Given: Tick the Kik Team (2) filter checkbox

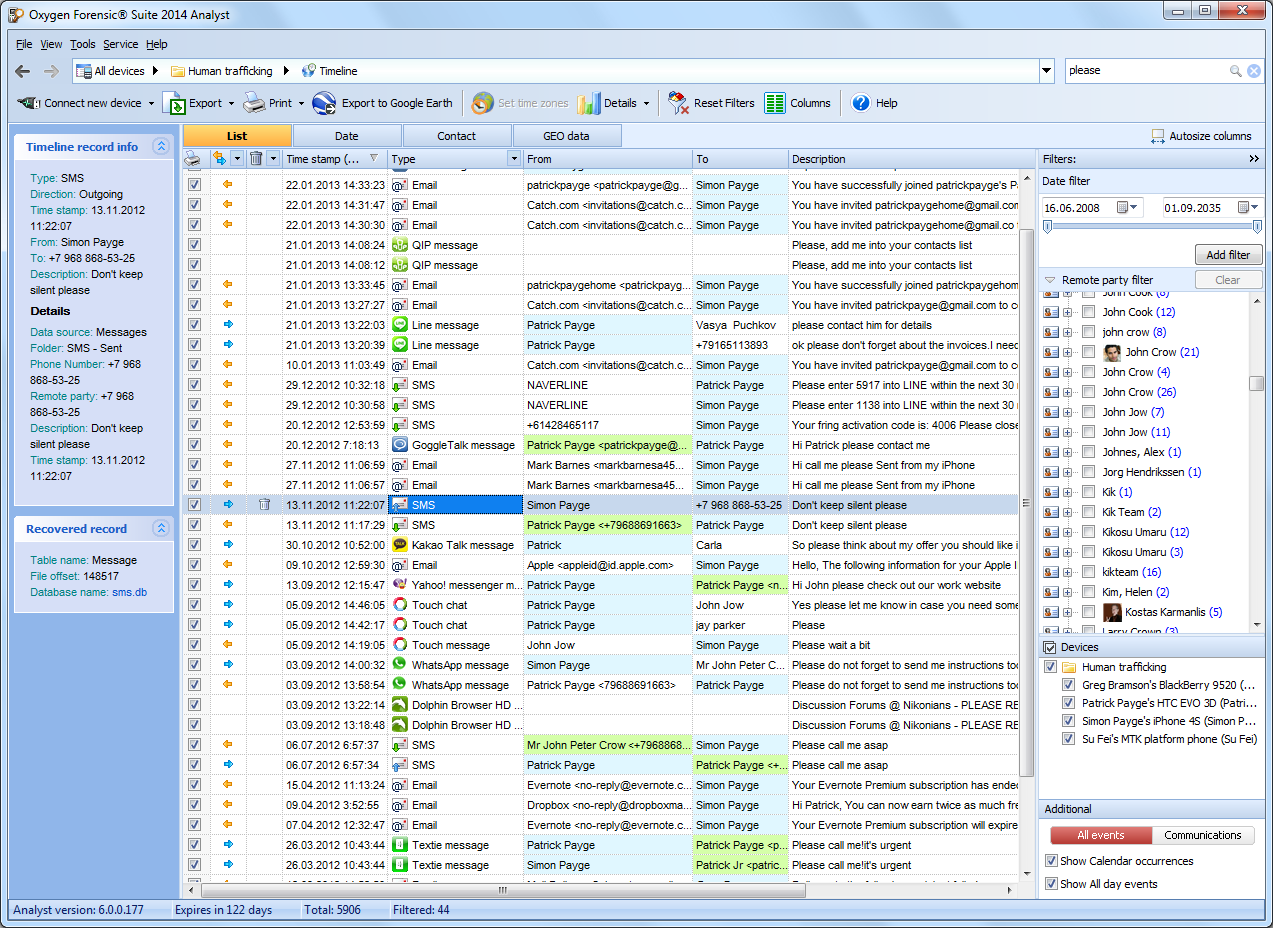Looking at the screenshot, I should click(x=1089, y=512).
